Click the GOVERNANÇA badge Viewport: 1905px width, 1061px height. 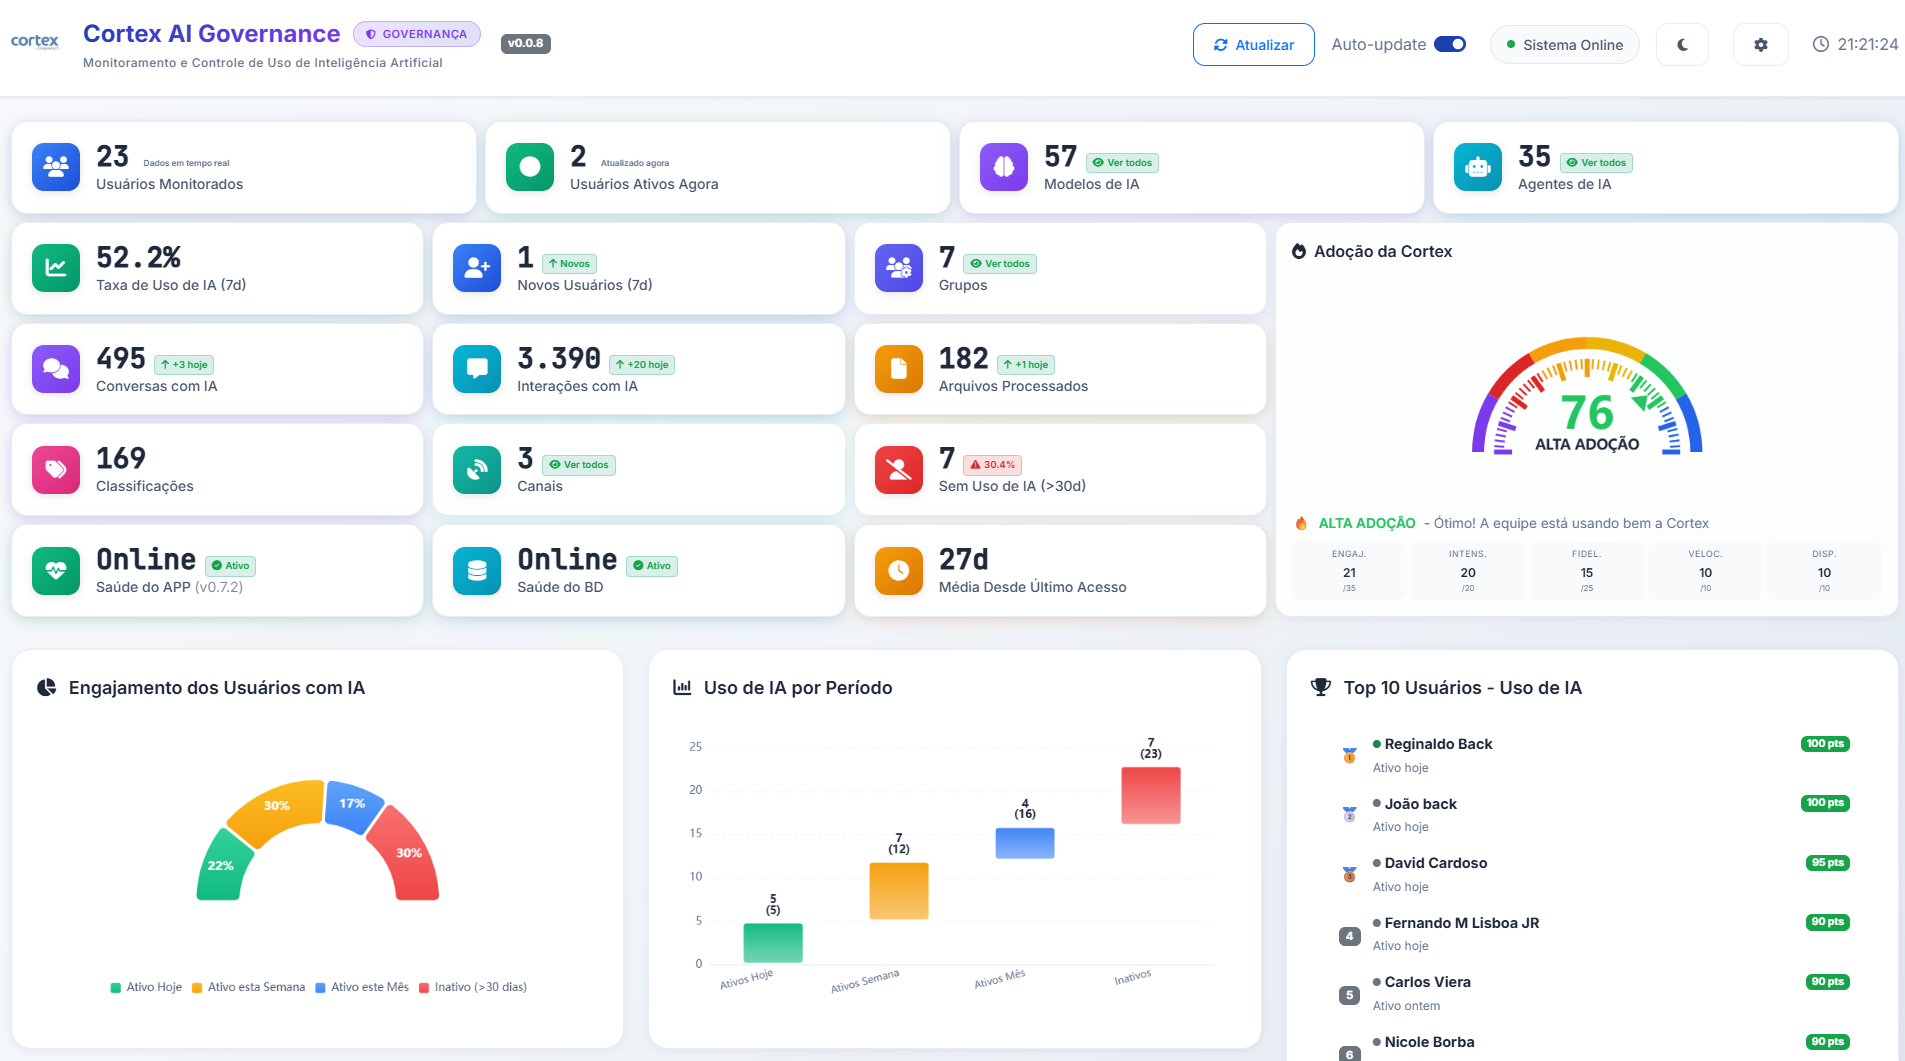coord(417,33)
